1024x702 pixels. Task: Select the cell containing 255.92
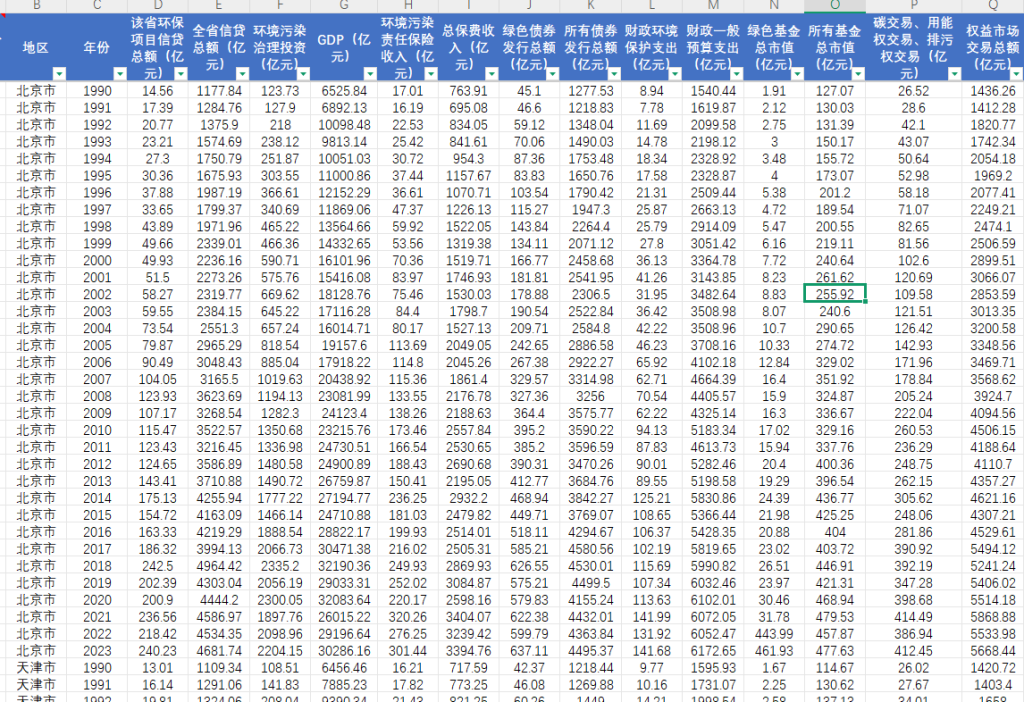[834, 294]
